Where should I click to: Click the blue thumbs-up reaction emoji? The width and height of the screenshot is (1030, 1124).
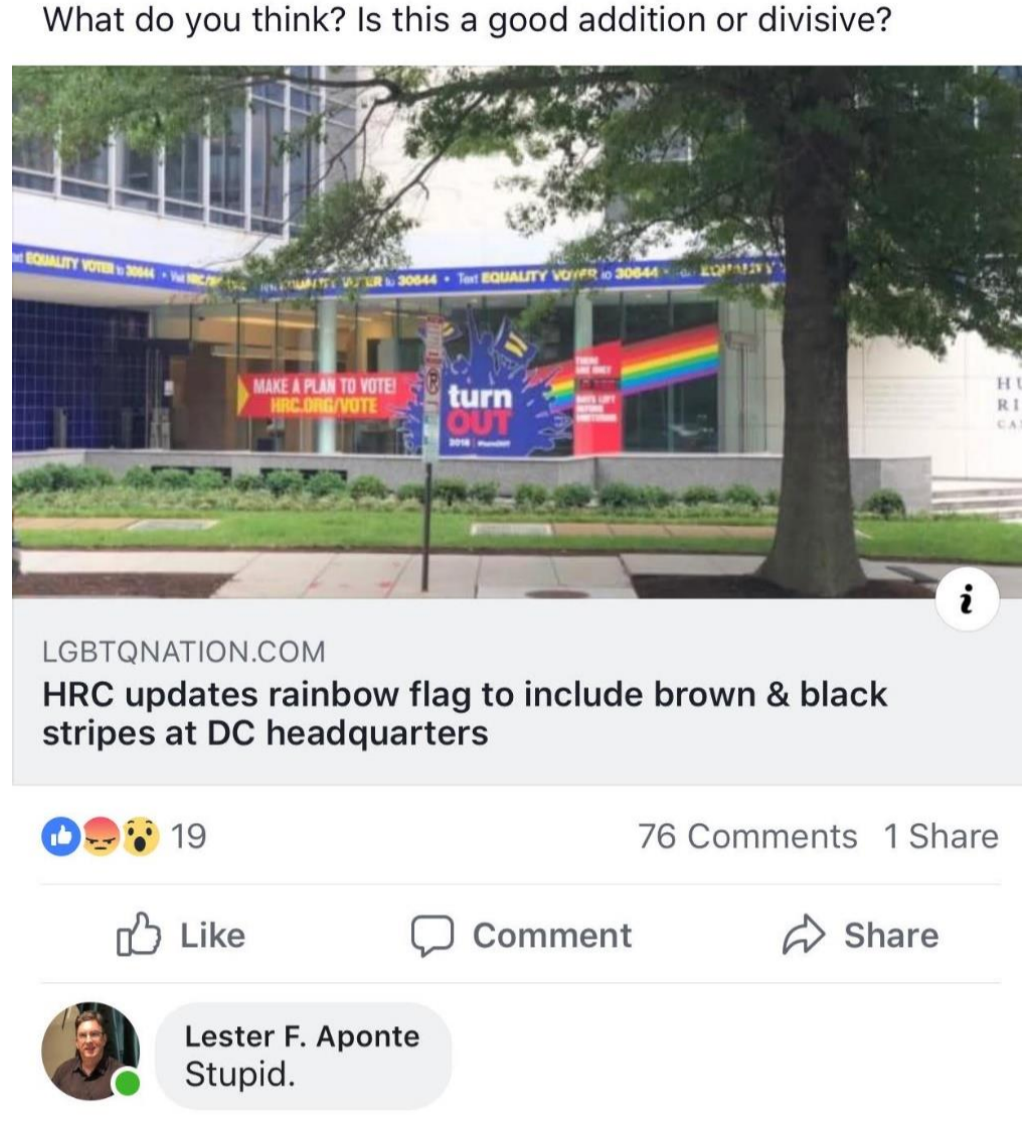(62, 836)
